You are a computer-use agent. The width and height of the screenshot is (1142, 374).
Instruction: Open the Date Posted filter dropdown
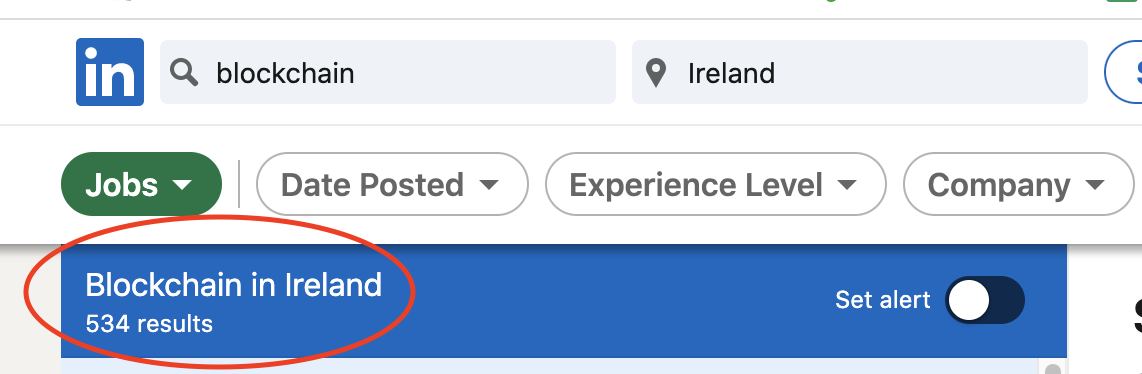coord(392,184)
